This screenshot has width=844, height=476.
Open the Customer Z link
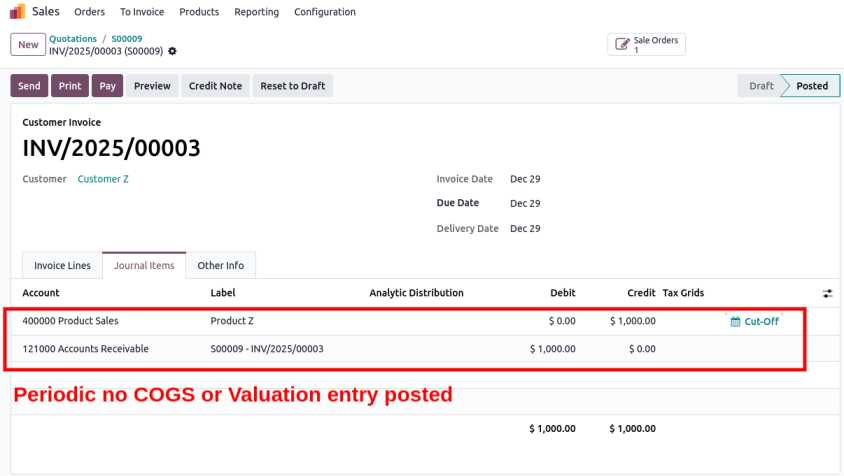coord(103,179)
